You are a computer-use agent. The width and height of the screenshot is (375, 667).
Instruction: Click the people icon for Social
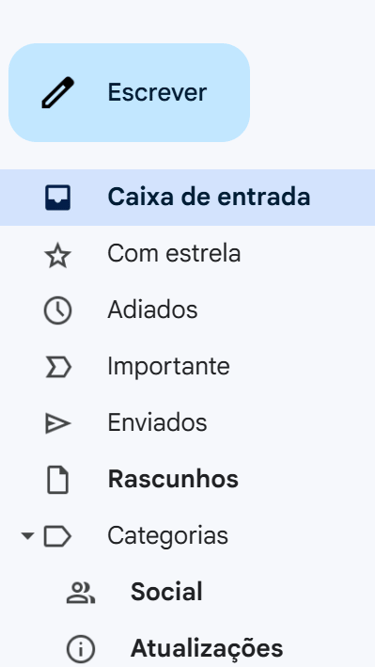[x=81, y=593]
